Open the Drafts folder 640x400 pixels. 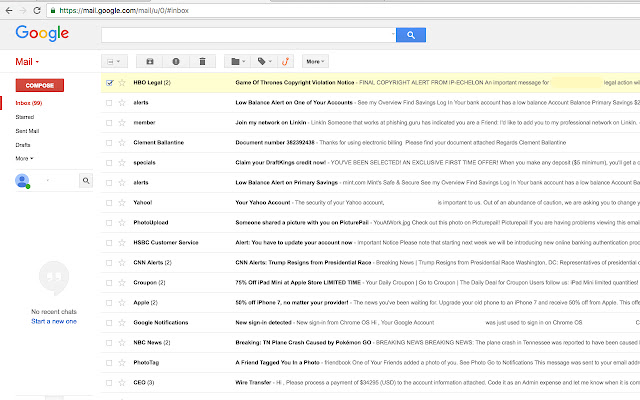pyautogui.click(x=23, y=145)
